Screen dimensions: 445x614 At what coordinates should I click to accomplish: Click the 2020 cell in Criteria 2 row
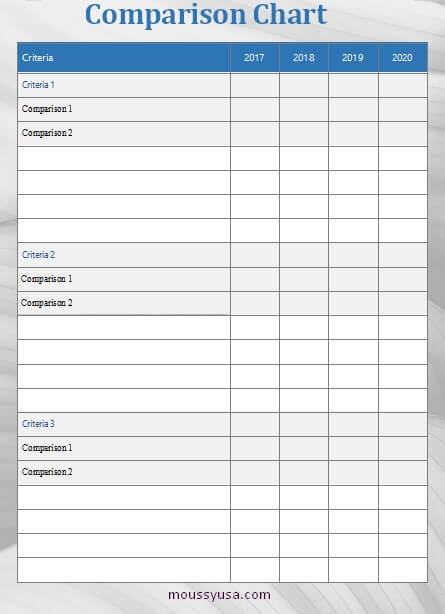pyautogui.click(x=403, y=255)
